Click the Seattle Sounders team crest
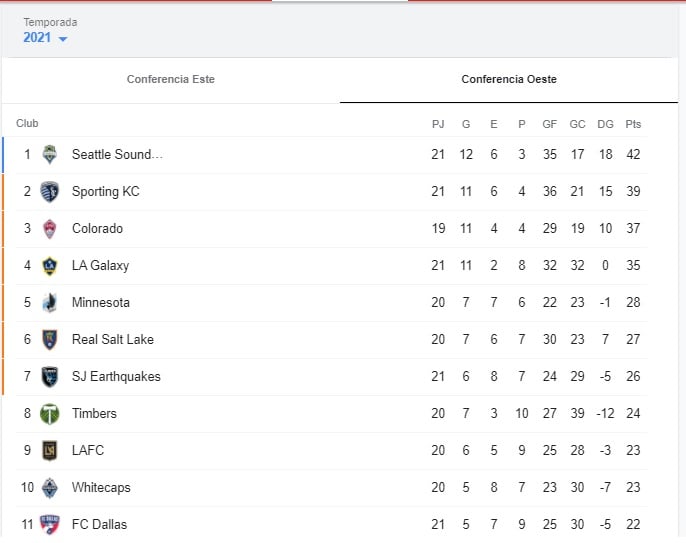This screenshot has width=686, height=543. [49, 155]
